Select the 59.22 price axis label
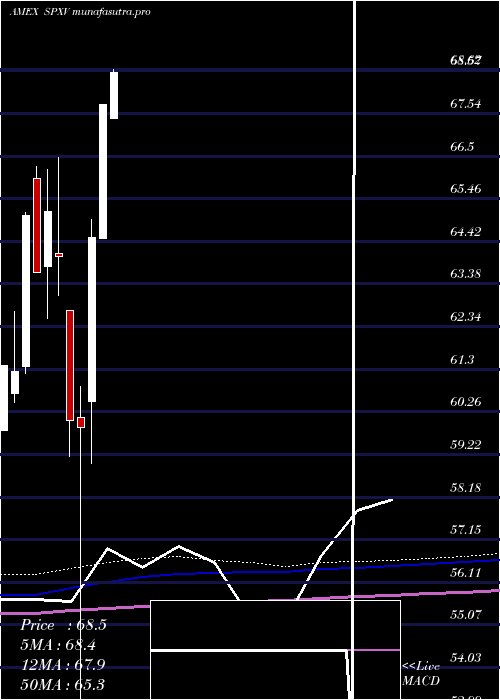The width and height of the screenshot is (500, 700). 466,445
